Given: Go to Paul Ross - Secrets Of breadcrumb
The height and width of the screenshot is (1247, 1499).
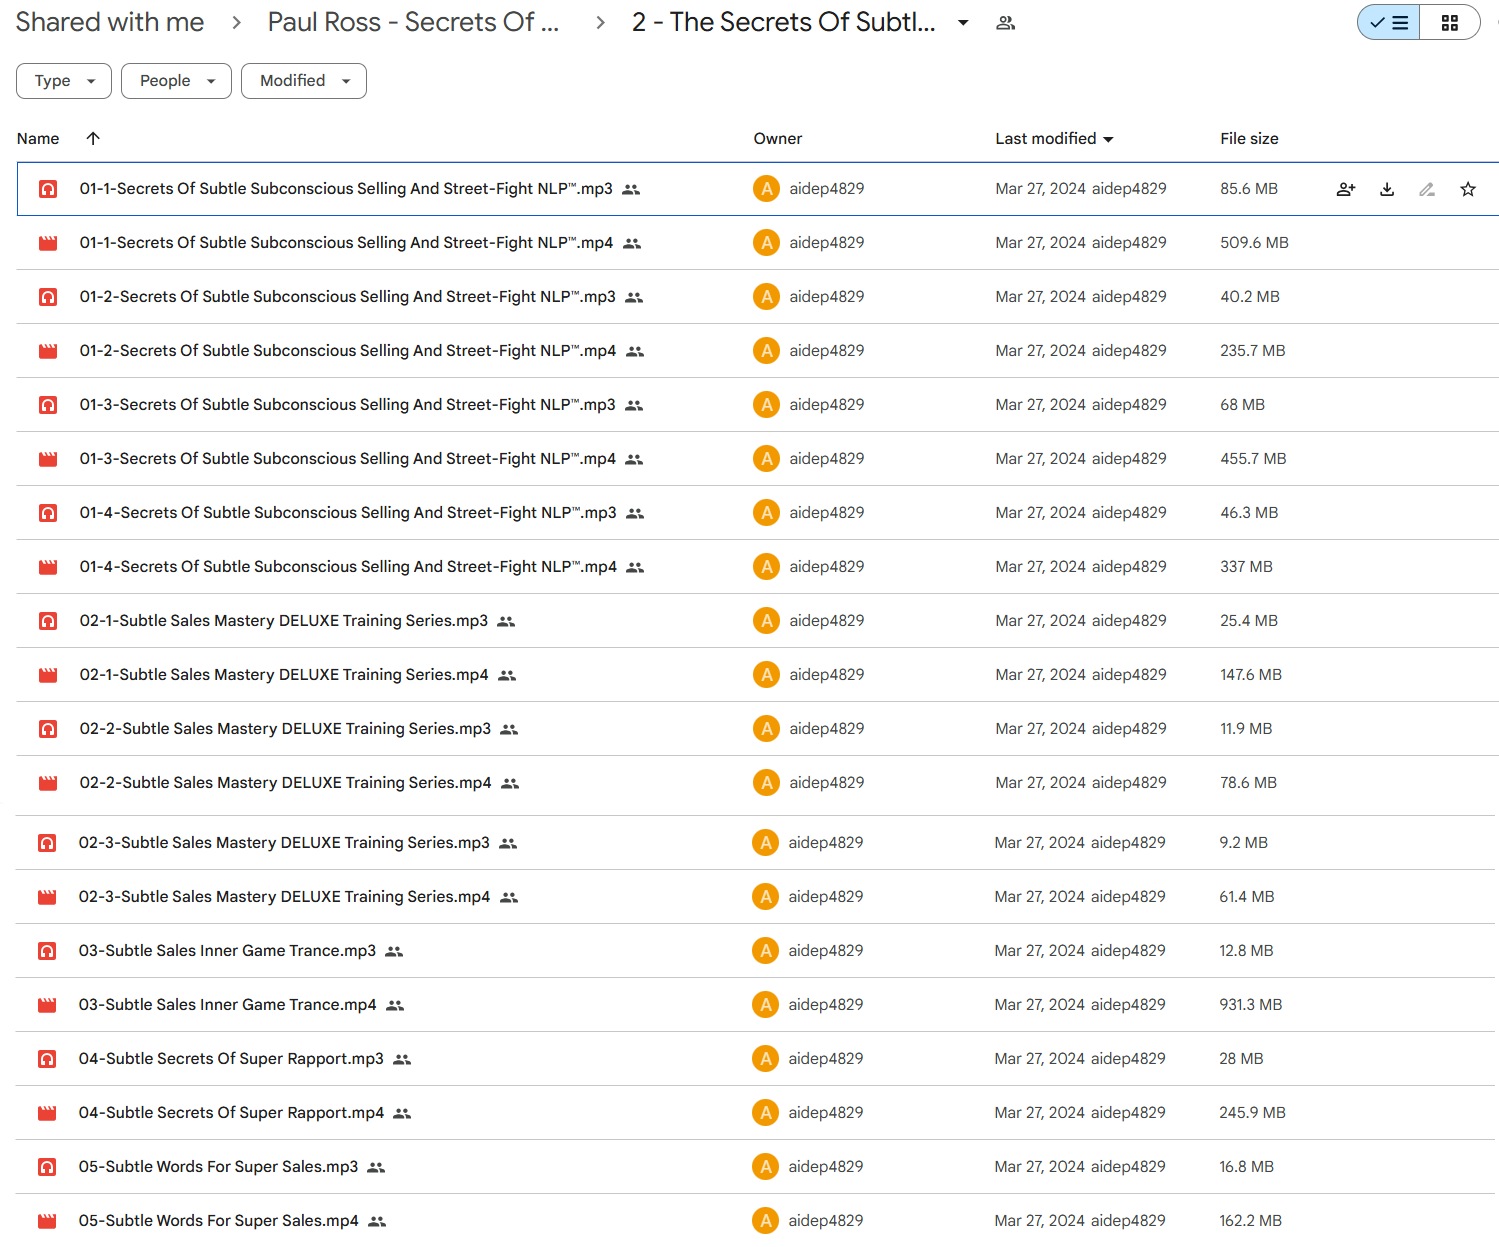Looking at the screenshot, I should point(413,22).
